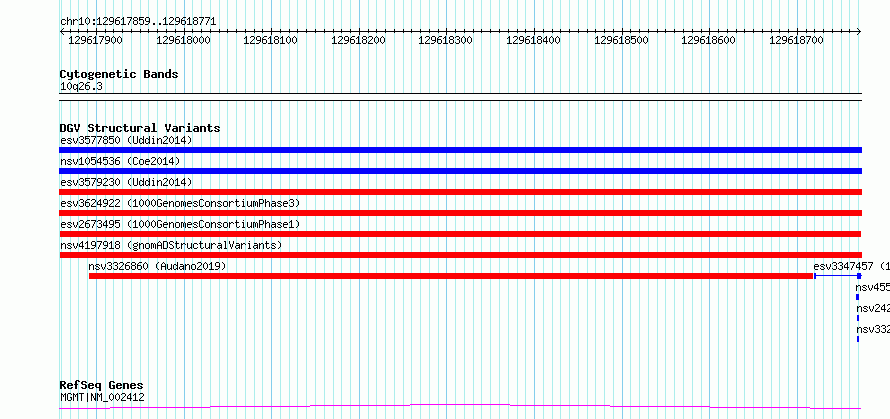Viewport: 890px width, 419px height.
Task: Open esv2673495 (1000GenomesConsortiumPhase1) label
Action: click(180, 224)
